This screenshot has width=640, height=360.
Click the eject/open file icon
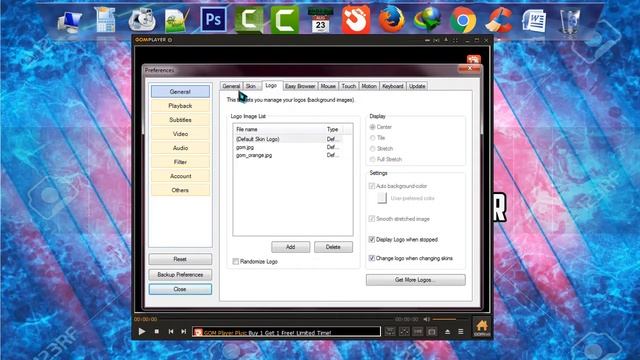click(x=447, y=332)
